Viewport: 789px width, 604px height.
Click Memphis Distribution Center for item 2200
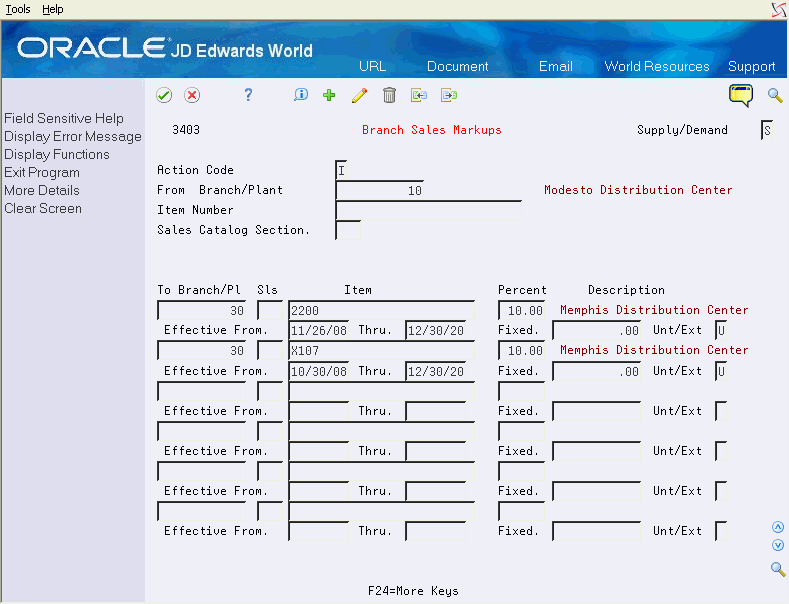pos(654,310)
